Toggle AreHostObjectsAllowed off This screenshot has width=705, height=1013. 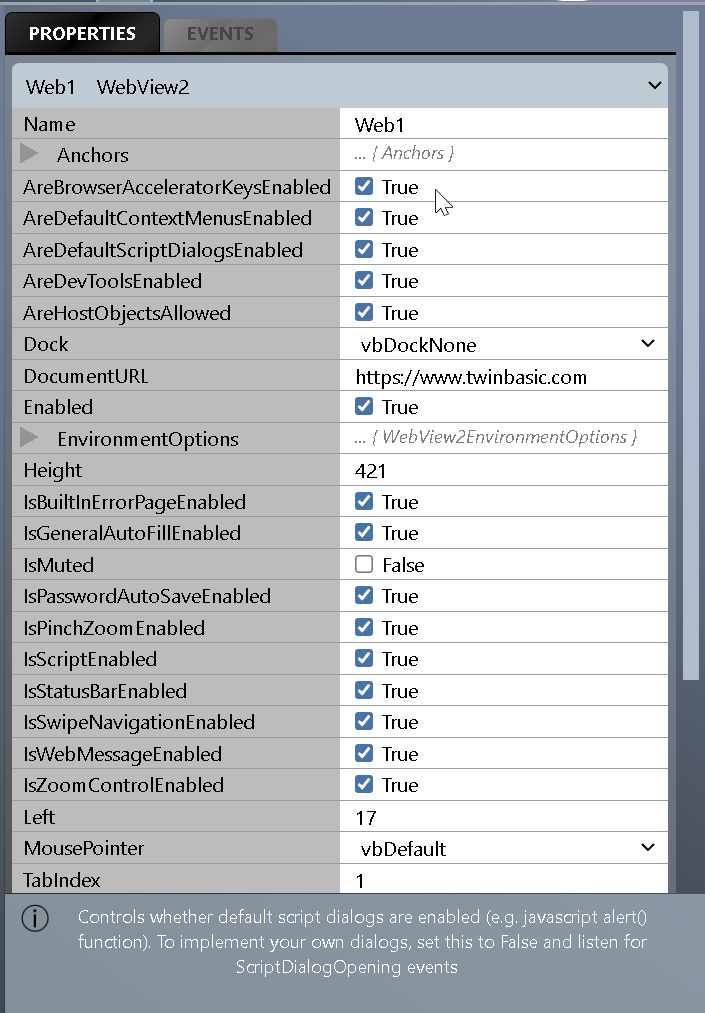click(364, 312)
